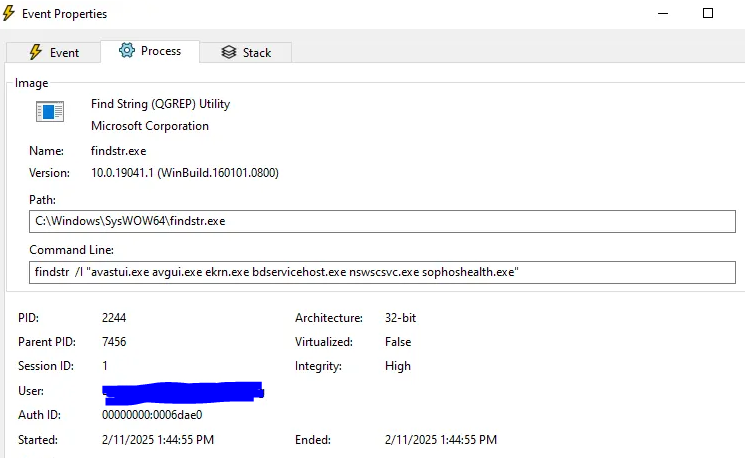
Task: Click the 'User:' label
Action: 31,391
